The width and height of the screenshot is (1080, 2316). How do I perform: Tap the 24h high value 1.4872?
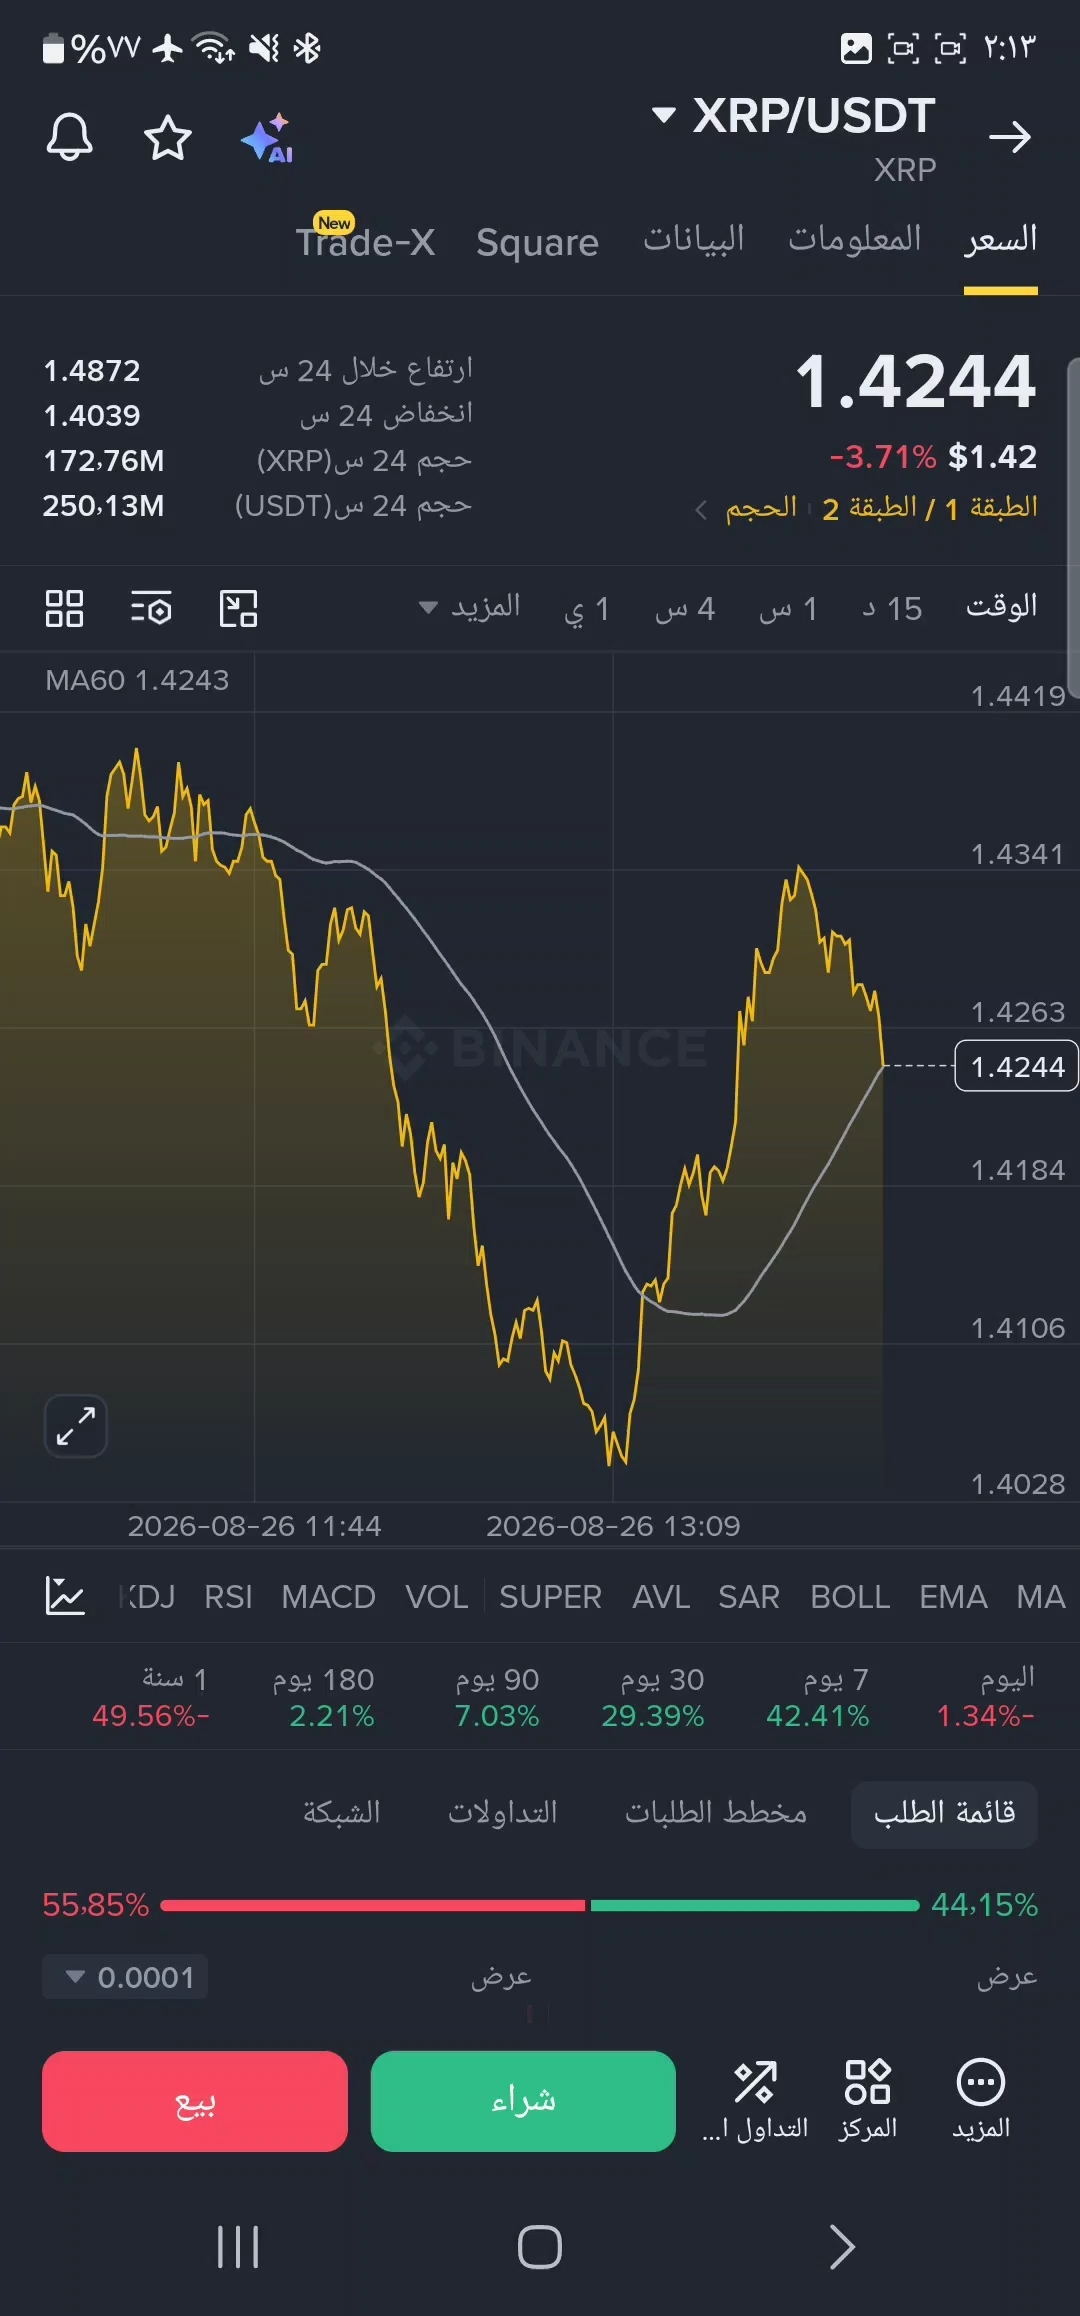[92, 371]
